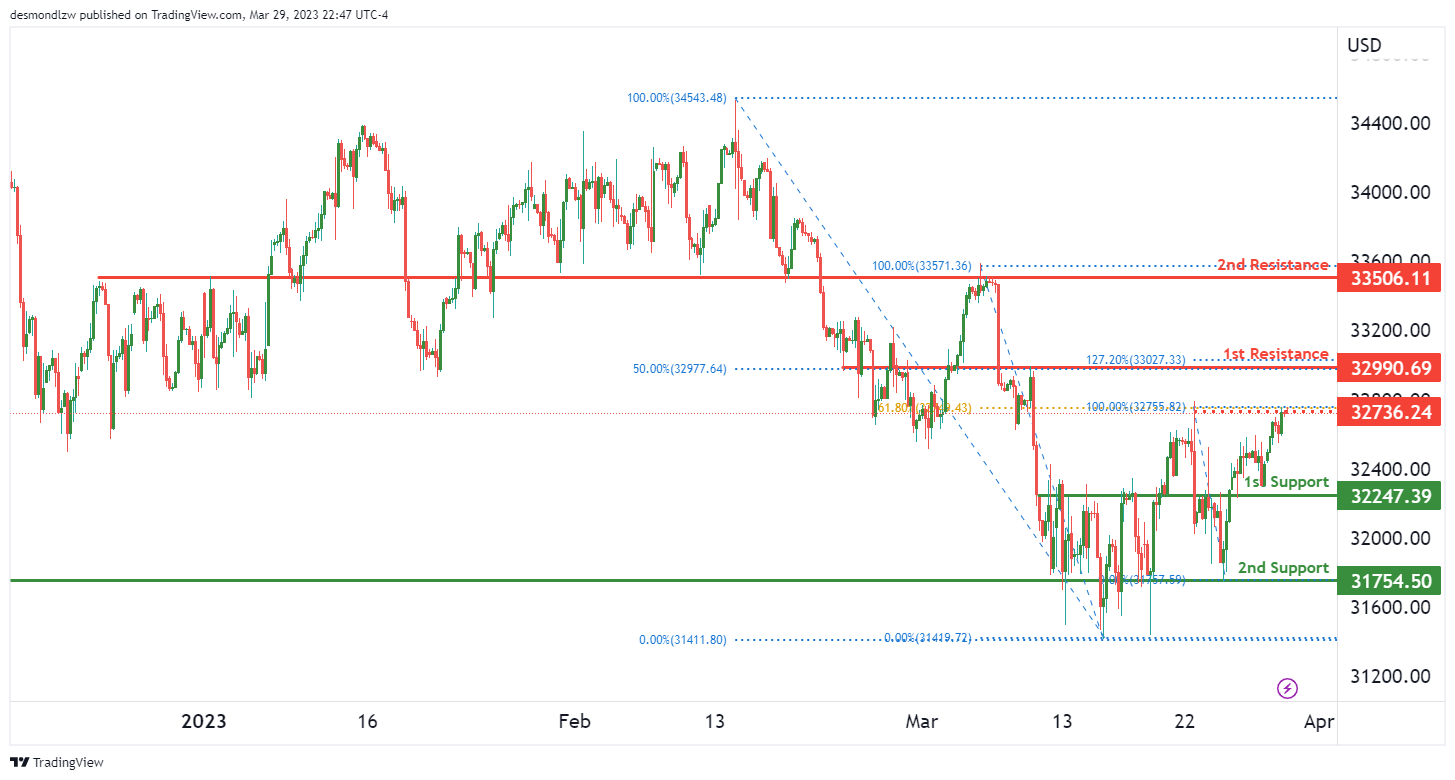Click the 0.00%(31411.80) Fibonacci label
The width and height of the screenshot is (1455, 780).
coord(684,640)
